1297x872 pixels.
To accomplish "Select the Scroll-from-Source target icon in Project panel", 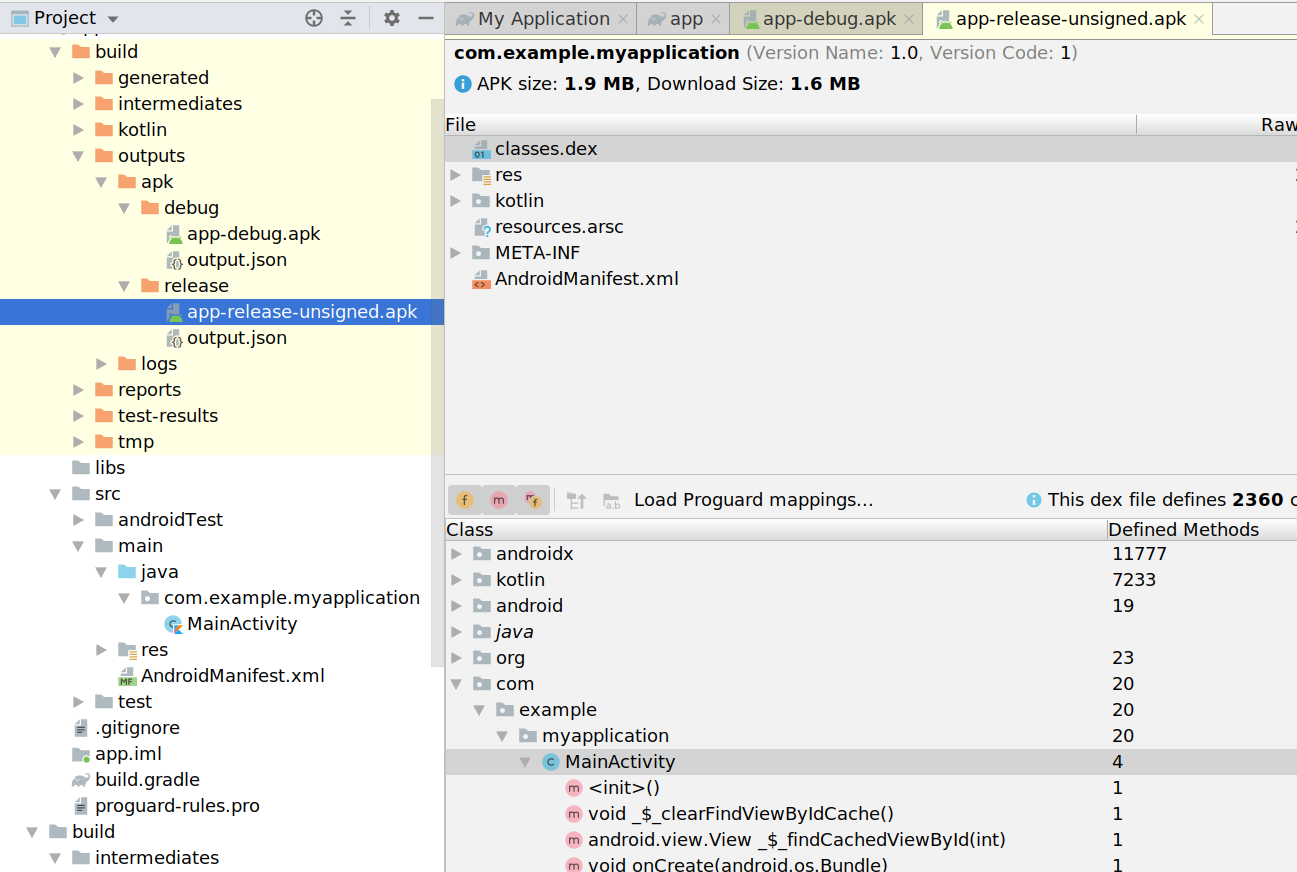I will point(313,18).
